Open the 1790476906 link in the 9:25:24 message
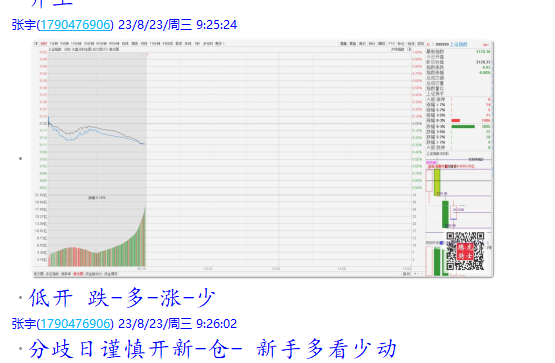 pos(75,25)
